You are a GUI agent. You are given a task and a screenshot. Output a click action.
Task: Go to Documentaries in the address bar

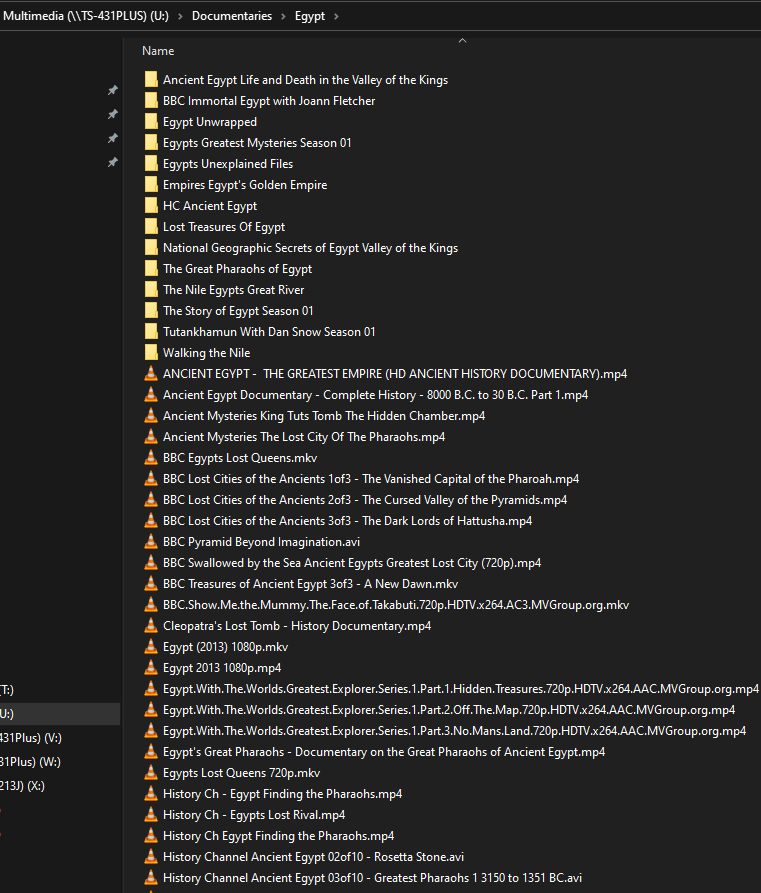(x=232, y=16)
